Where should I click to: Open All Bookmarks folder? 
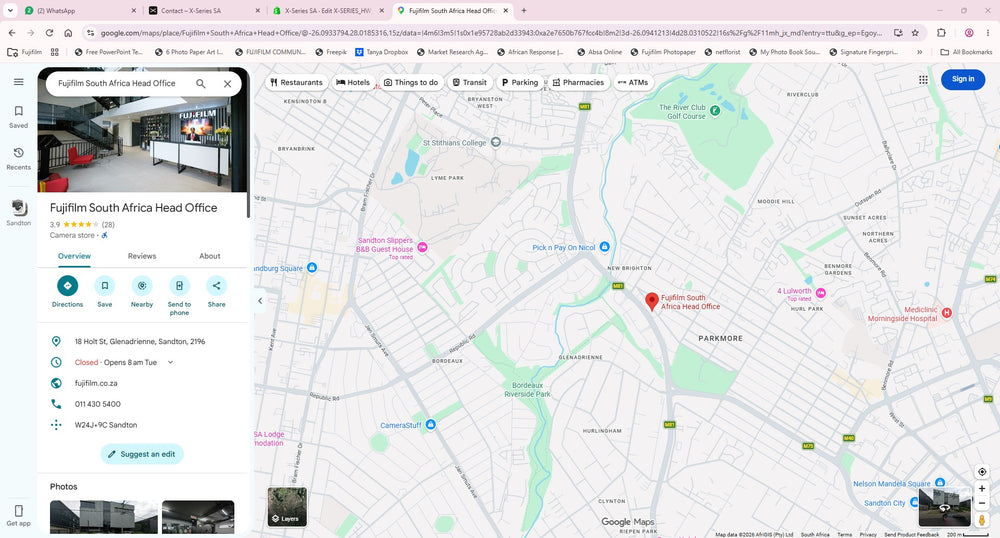pyautogui.click(x=966, y=52)
